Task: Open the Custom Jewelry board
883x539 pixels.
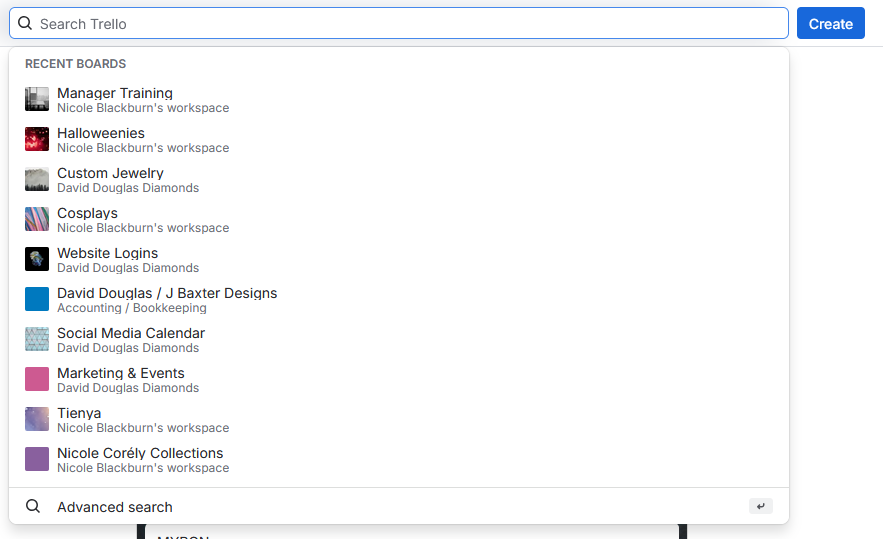Action: 399,180
